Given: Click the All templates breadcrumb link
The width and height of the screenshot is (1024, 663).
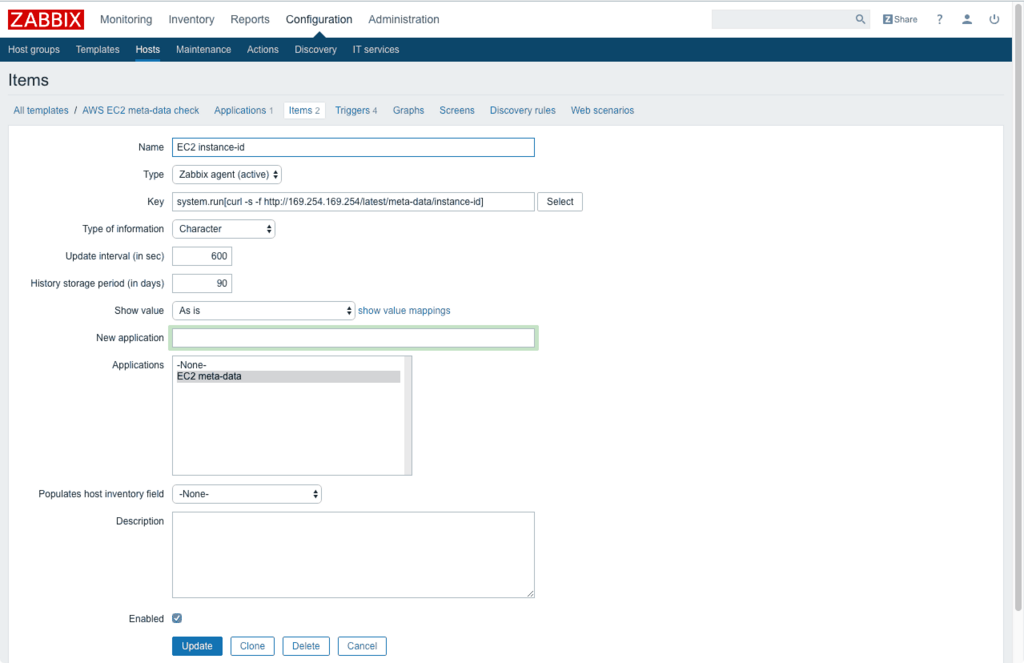Looking at the screenshot, I should (x=40, y=110).
